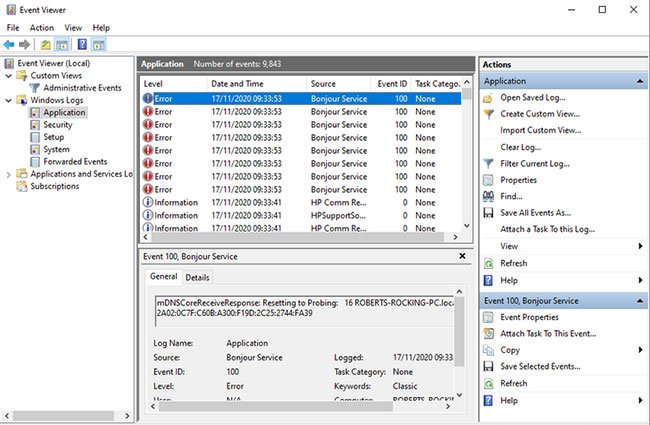Open the Copy submenu arrow in Actions
This screenshot has width=650, height=425.
pyautogui.click(x=640, y=350)
